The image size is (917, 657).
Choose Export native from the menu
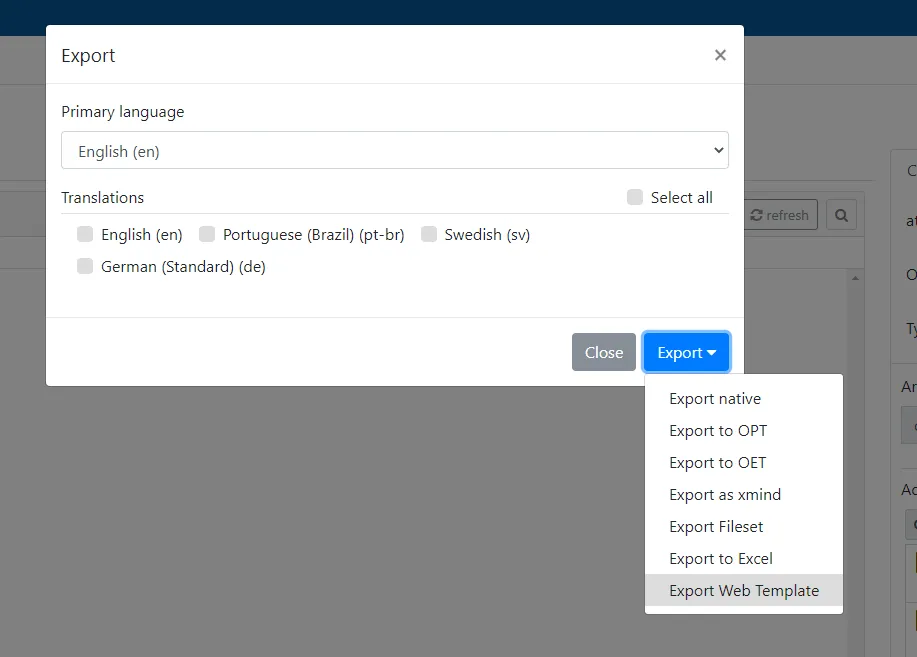click(x=714, y=398)
